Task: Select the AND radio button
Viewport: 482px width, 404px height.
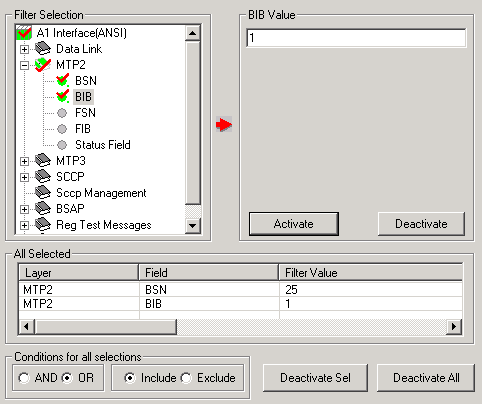Action: 24,378
